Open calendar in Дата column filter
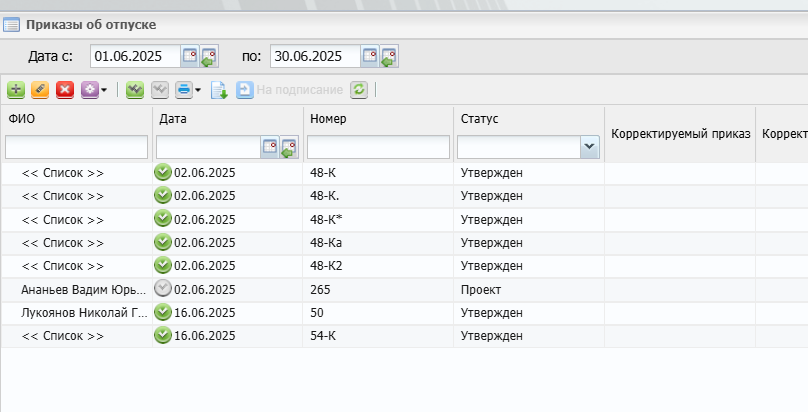The width and height of the screenshot is (808, 412). (270, 147)
